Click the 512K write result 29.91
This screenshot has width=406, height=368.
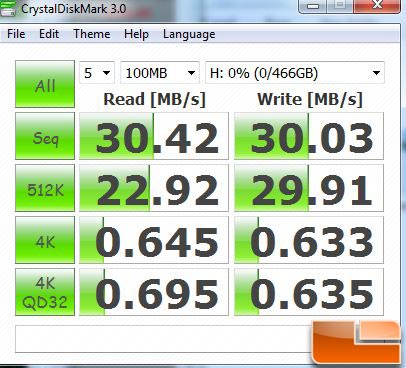309,188
